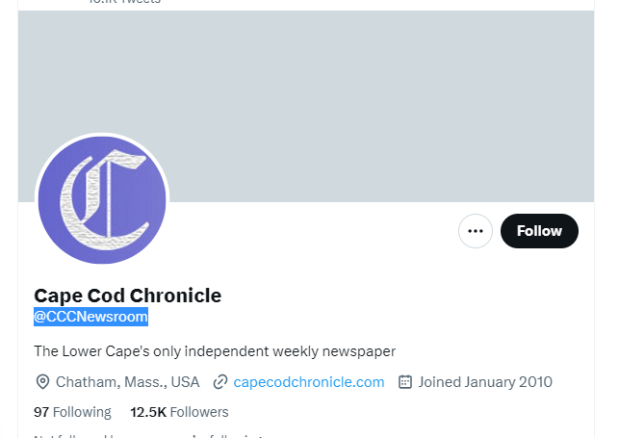Click empty space between avatar and options button
Screen dimensions: 619x438
pyautogui.click(x=310, y=240)
